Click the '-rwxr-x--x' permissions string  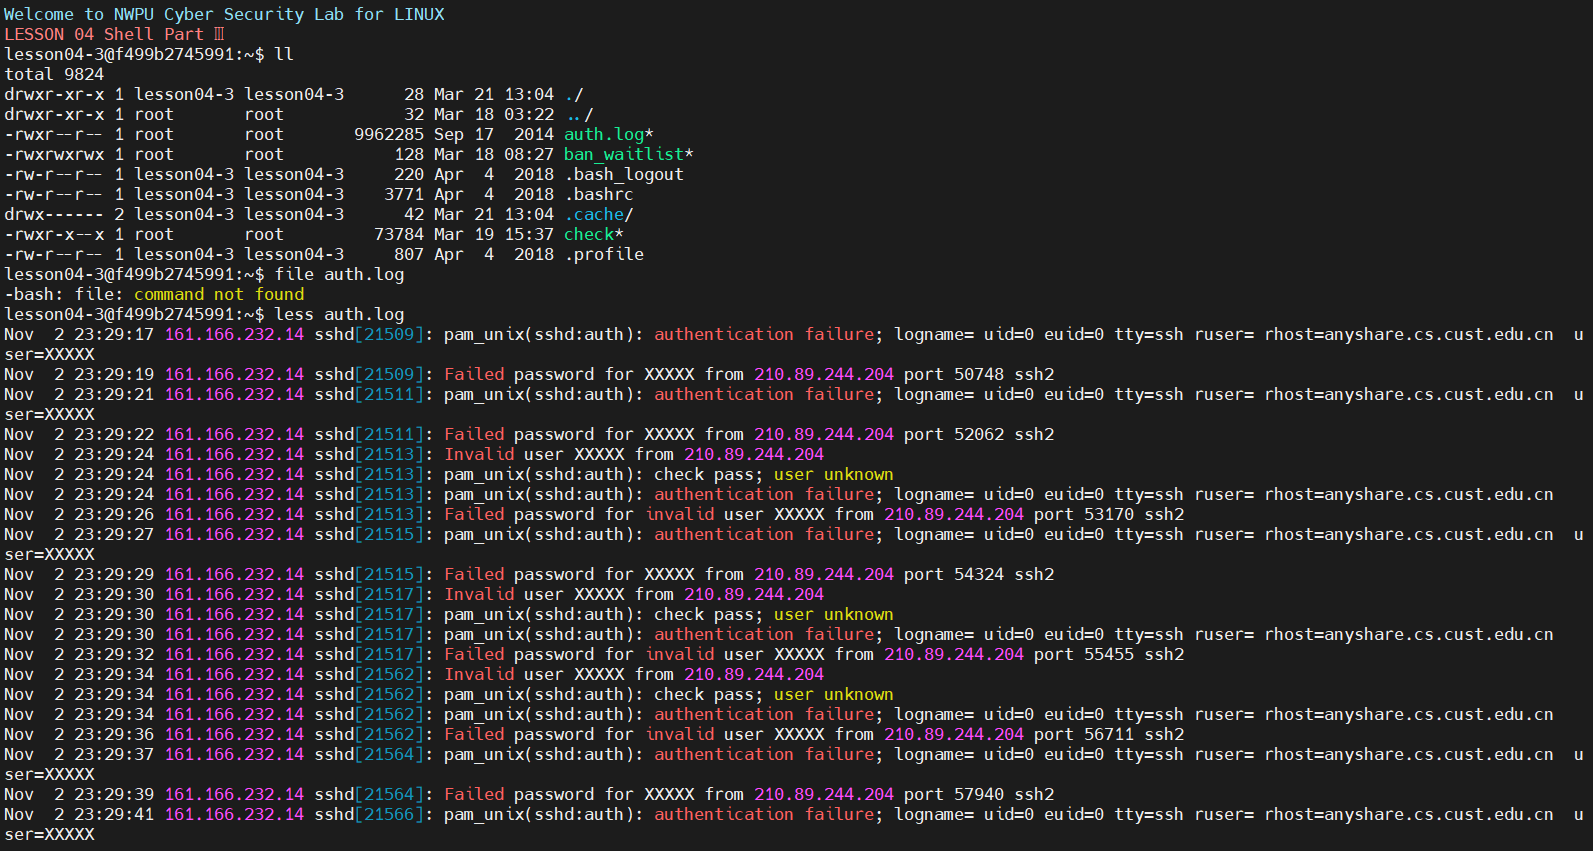[54, 234]
